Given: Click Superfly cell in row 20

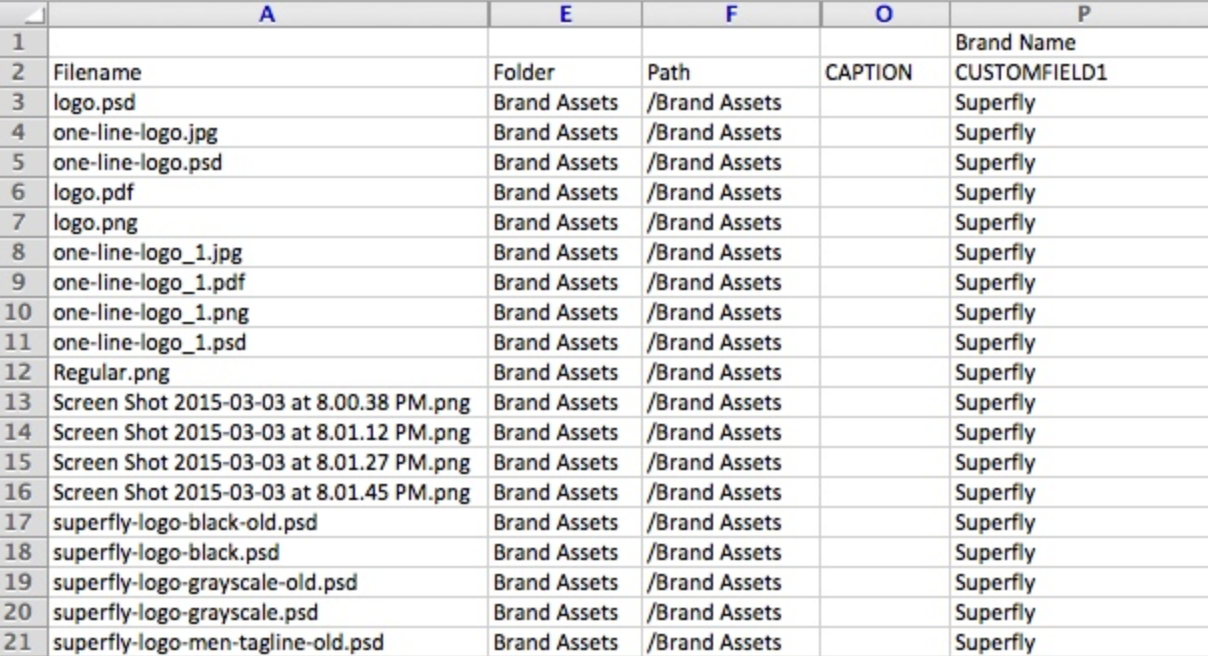Looking at the screenshot, I should coord(1079,612).
